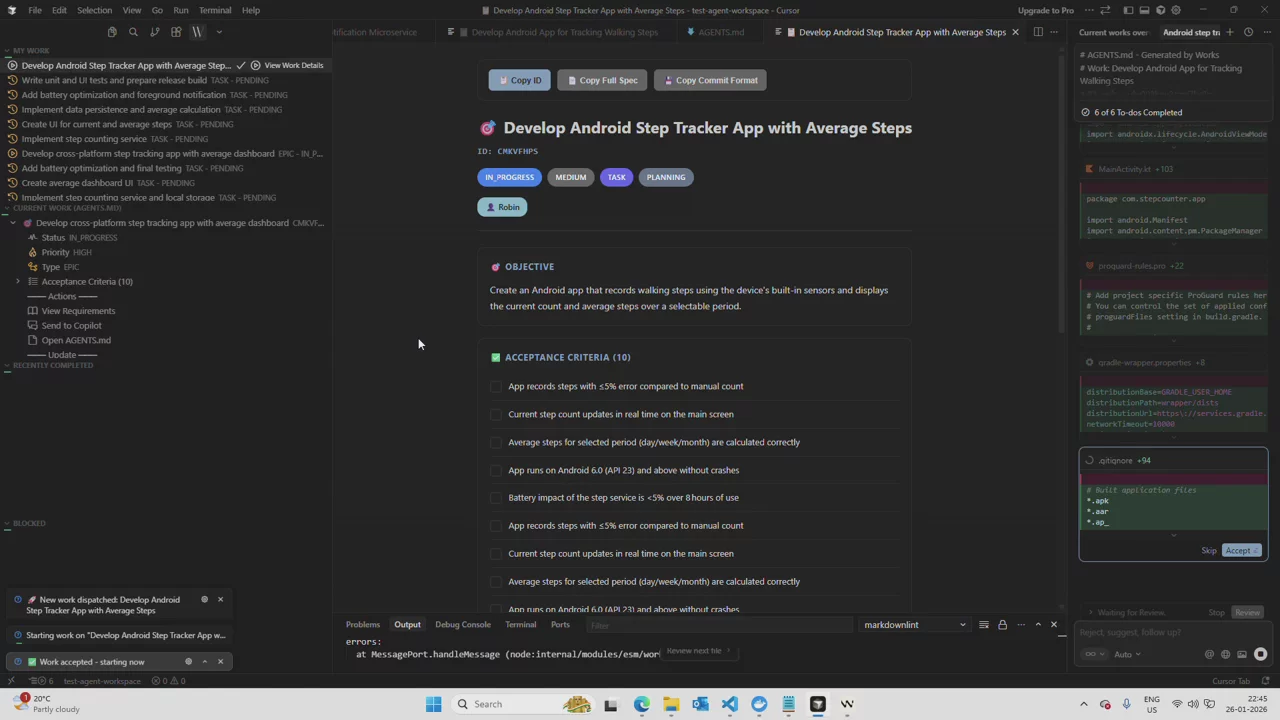Image resolution: width=1280 pixels, height=720 pixels.
Task: Check 'App records steps with ≤5% error' box
Action: pos(496,386)
